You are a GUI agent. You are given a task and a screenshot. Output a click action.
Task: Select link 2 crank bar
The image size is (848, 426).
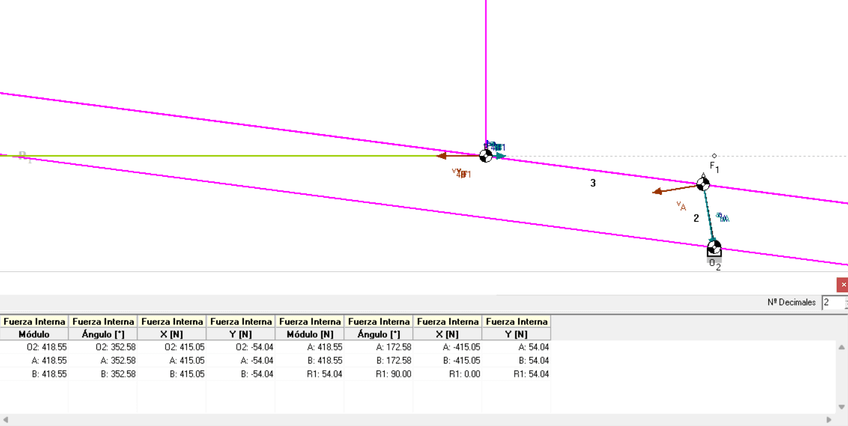point(708,215)
